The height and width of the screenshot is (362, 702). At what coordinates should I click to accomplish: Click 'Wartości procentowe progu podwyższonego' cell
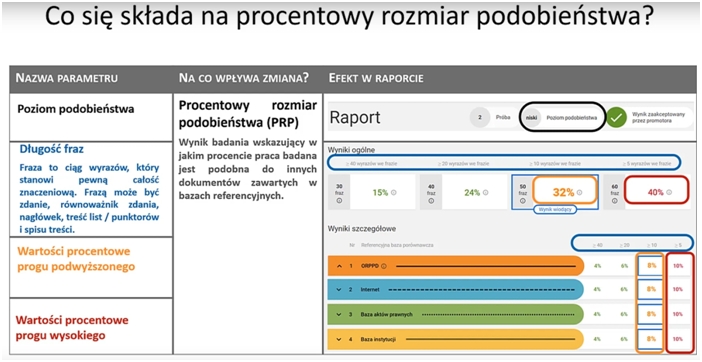[x=91, y=267]
